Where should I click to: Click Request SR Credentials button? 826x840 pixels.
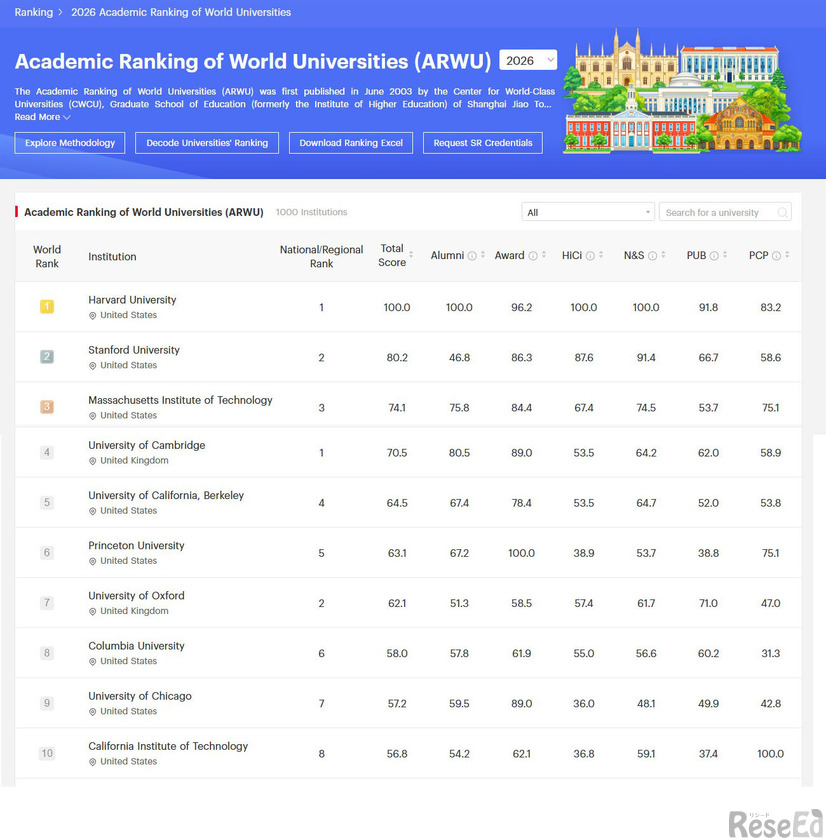coord(483,142)
